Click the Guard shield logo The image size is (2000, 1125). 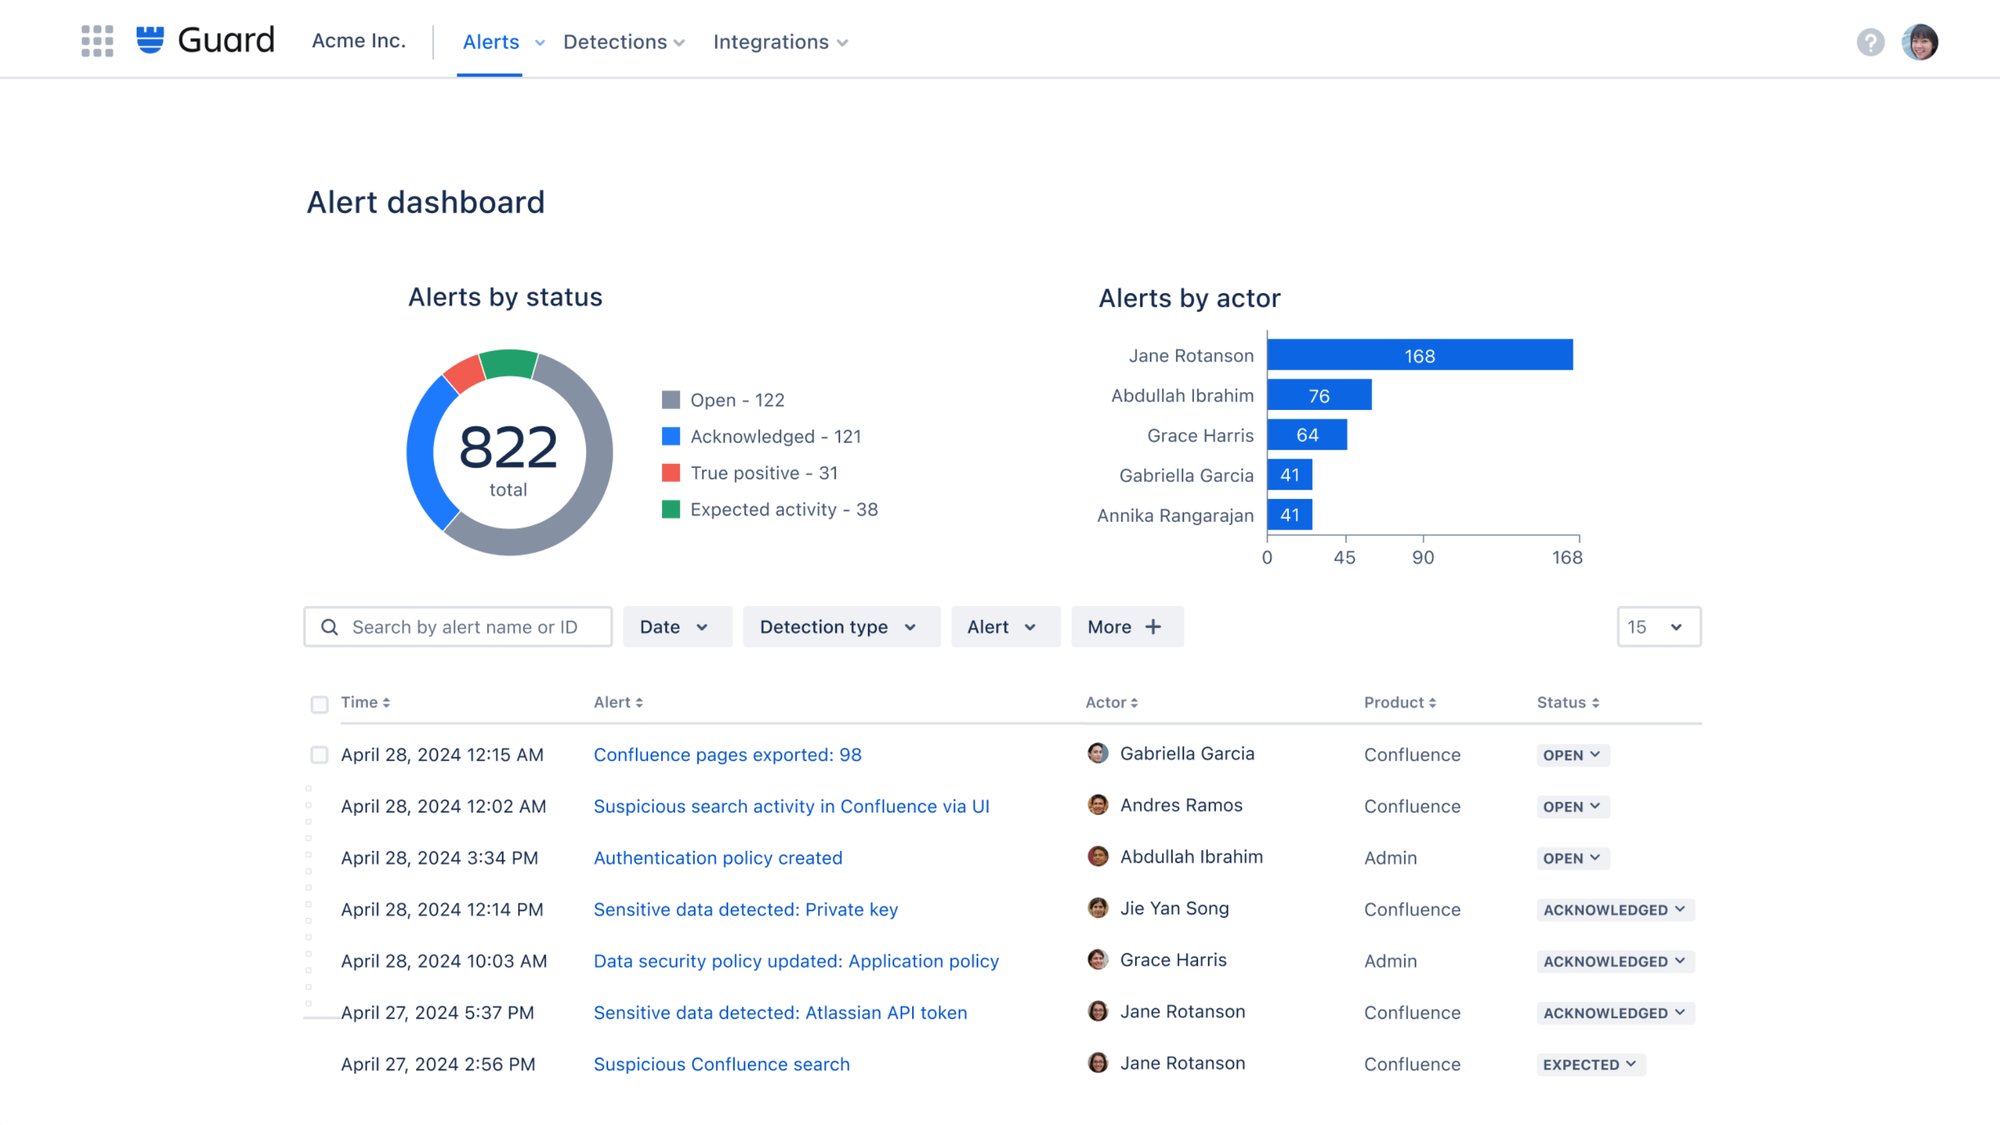(150, 40)
